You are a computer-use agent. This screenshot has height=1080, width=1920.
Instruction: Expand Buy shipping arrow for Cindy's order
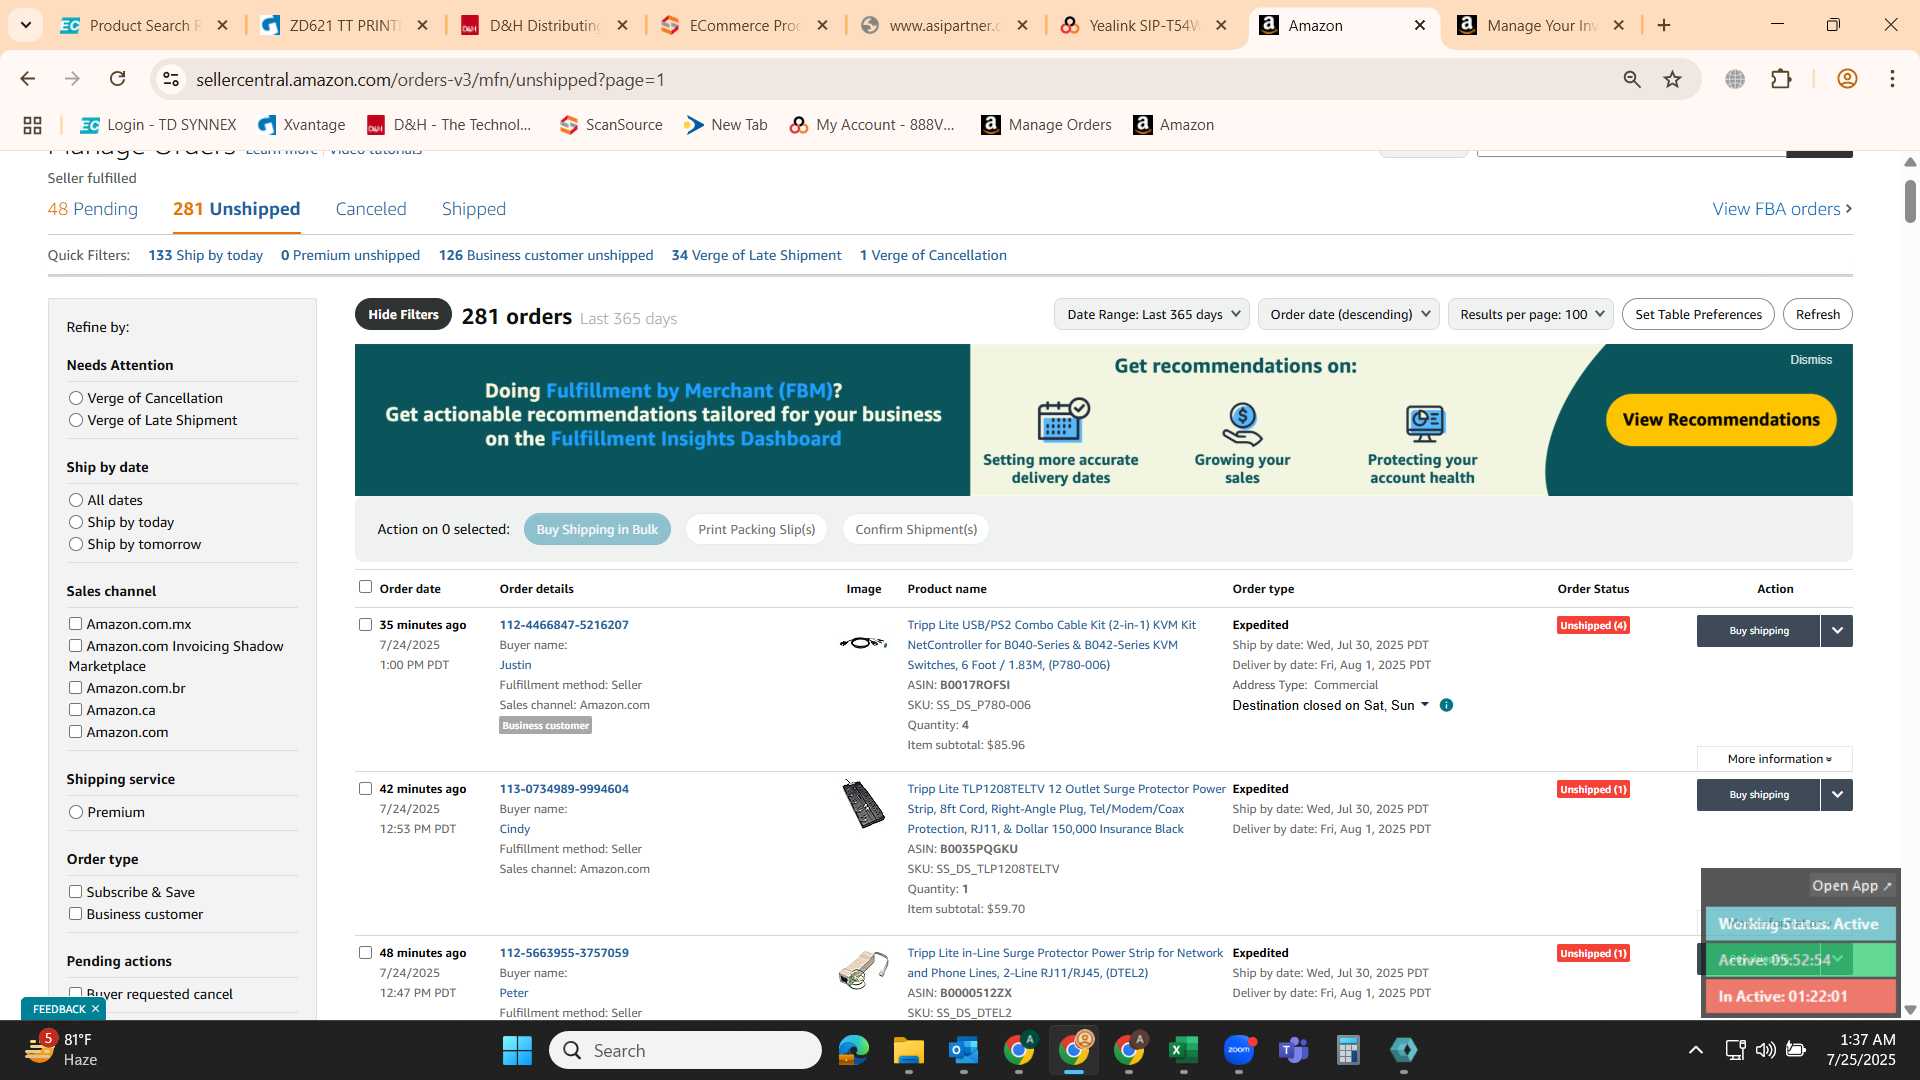tap(1837, 795)
